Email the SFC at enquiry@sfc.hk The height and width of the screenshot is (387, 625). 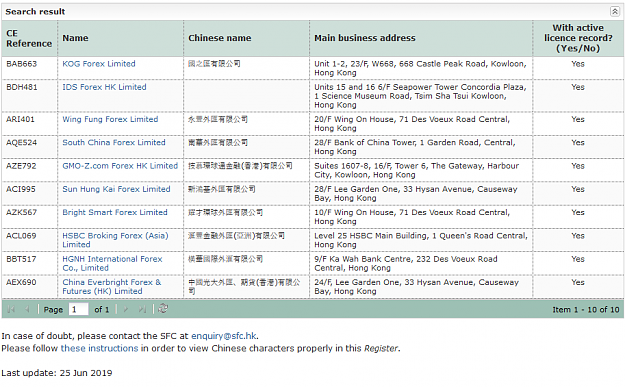224,336
